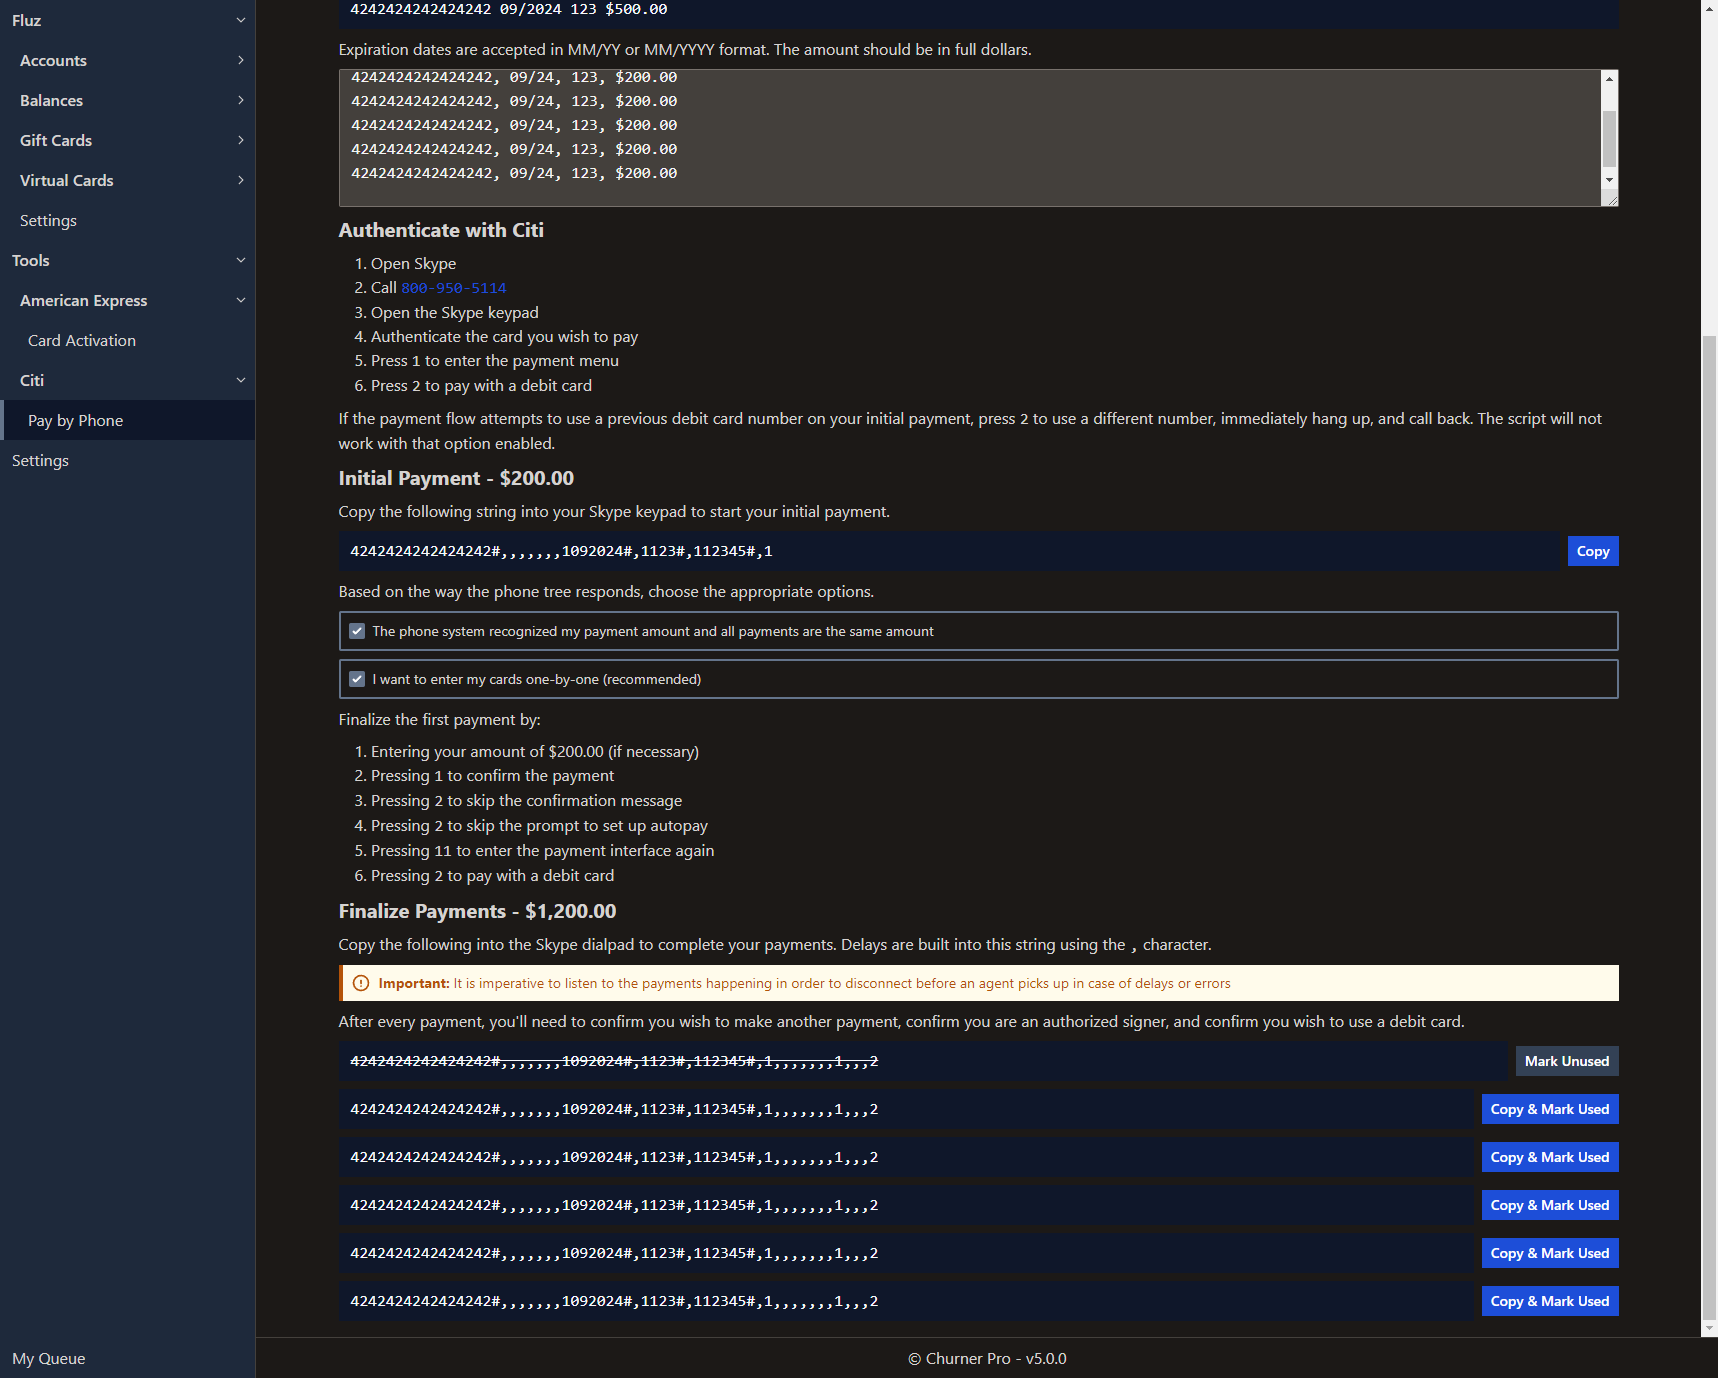1718x1378 pixels.
Task: Open Pay by Phone page
Action: click(76, 420)
